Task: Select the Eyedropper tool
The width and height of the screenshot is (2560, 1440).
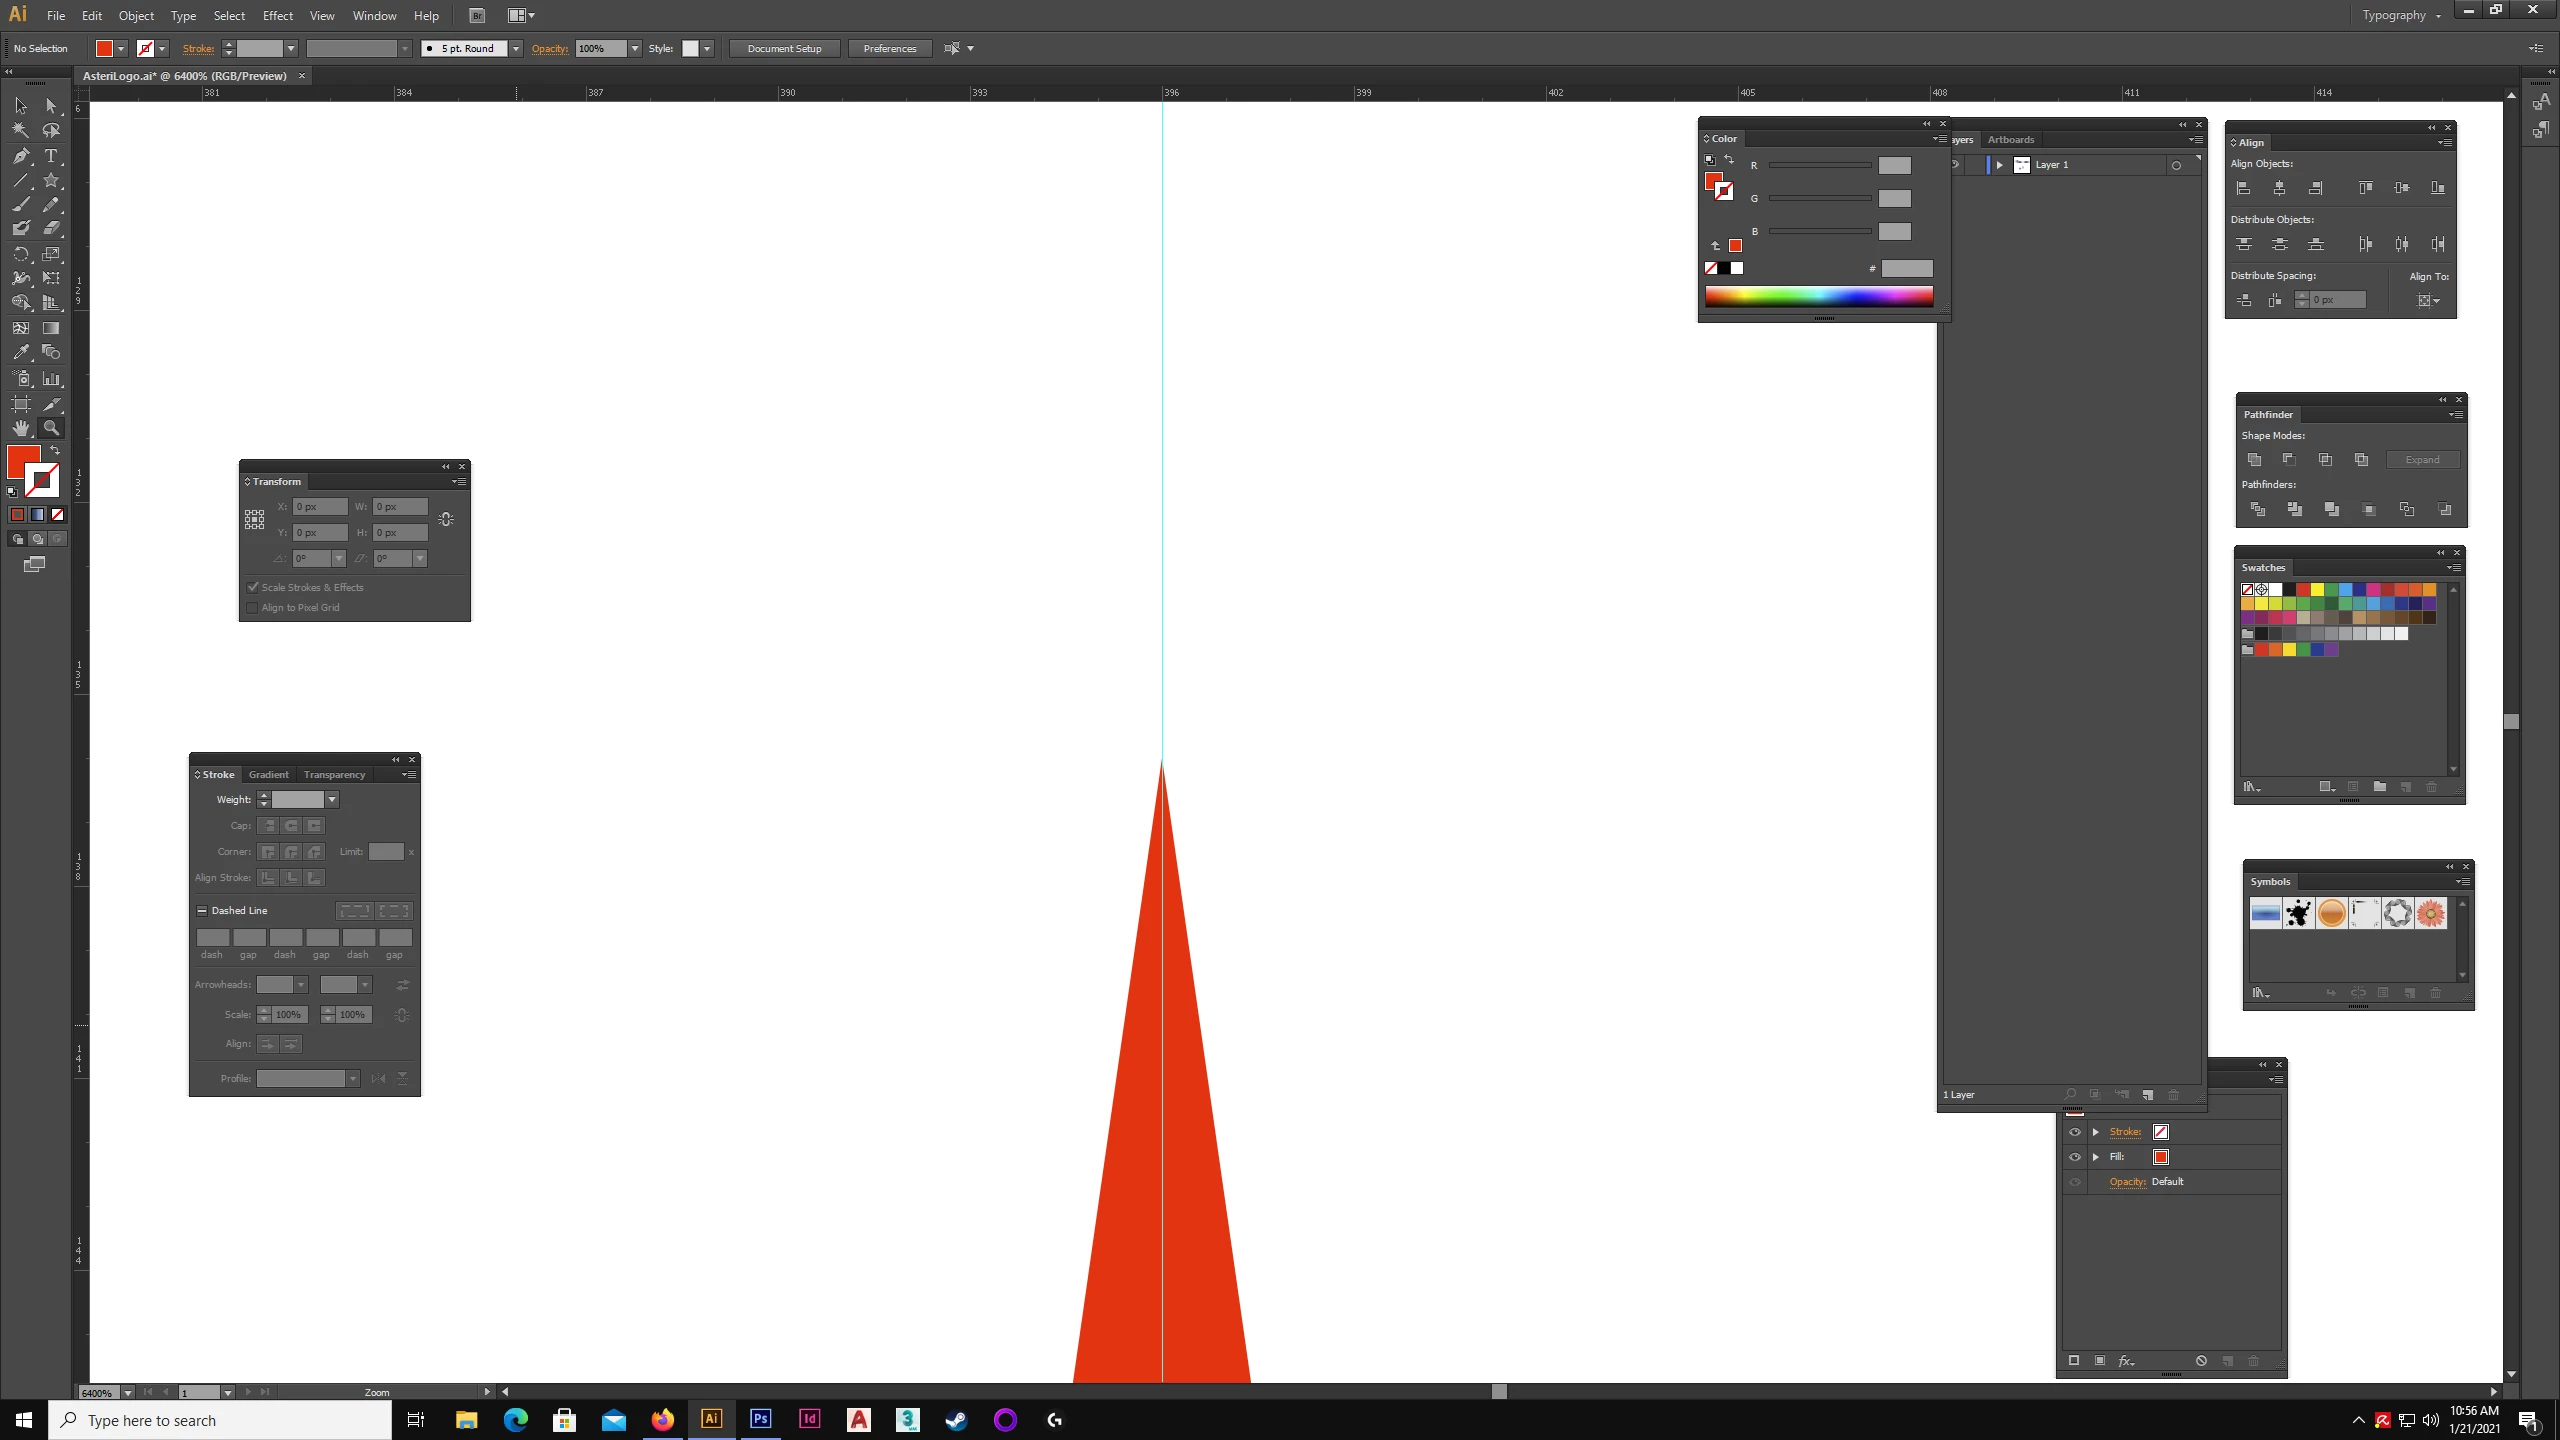Action: coord(21,353)
